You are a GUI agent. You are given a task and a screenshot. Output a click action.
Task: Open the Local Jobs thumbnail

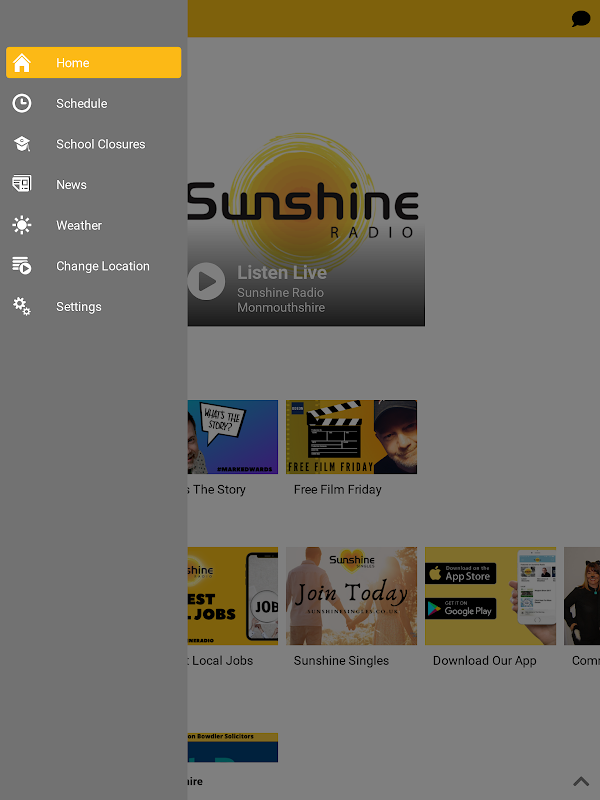(x=233, y=596)
